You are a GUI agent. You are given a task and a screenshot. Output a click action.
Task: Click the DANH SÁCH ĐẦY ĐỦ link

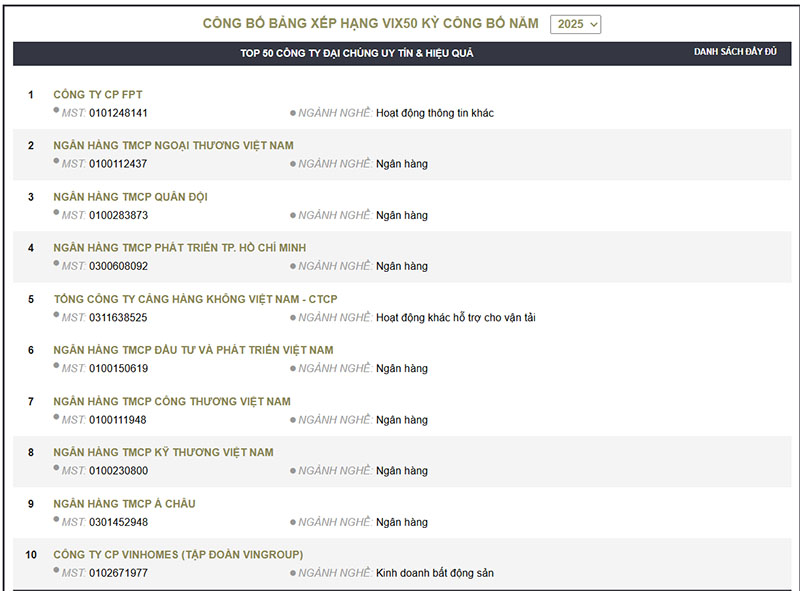pyautogui.click(x=735, y=52)
